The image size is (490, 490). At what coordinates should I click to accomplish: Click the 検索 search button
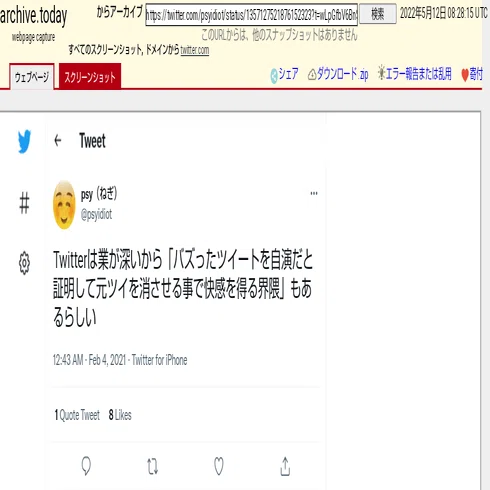(378, 14)
